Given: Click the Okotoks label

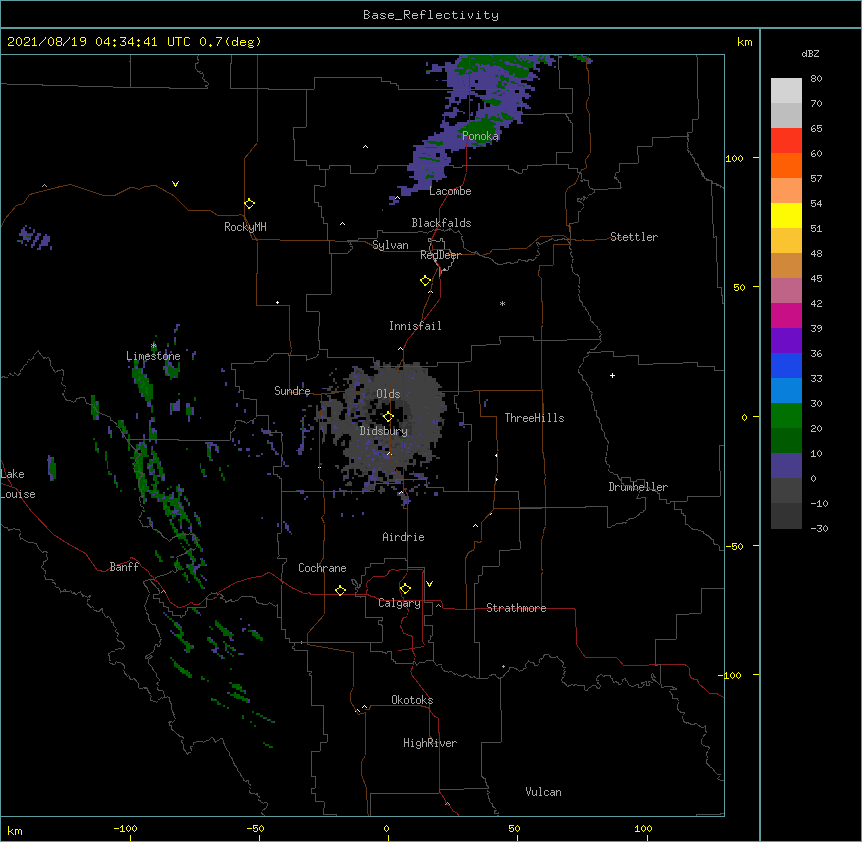Looking at the screenshot, I should (412, 700).
